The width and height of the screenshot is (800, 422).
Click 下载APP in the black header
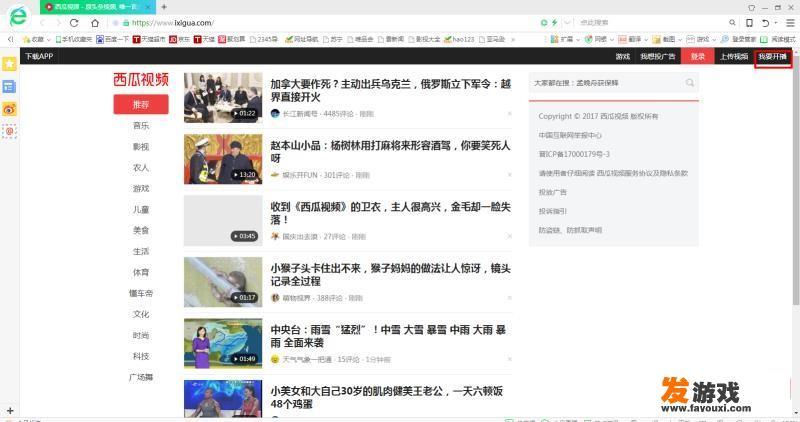pos(39,56)
